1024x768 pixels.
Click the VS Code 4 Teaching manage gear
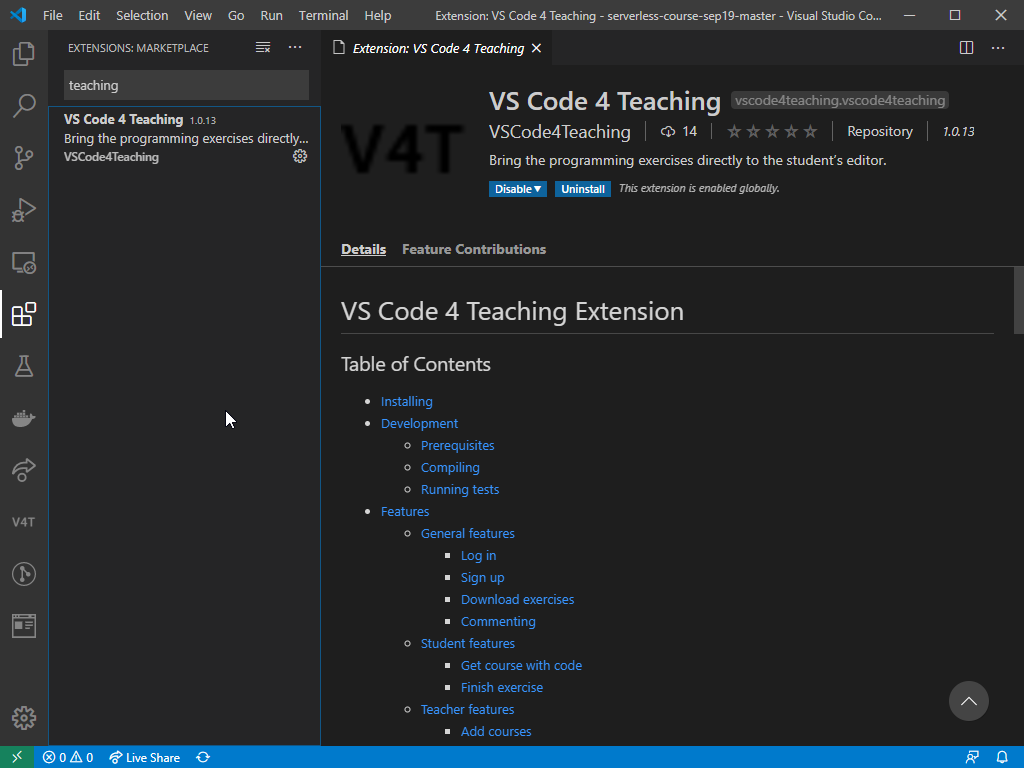(300, 156)
